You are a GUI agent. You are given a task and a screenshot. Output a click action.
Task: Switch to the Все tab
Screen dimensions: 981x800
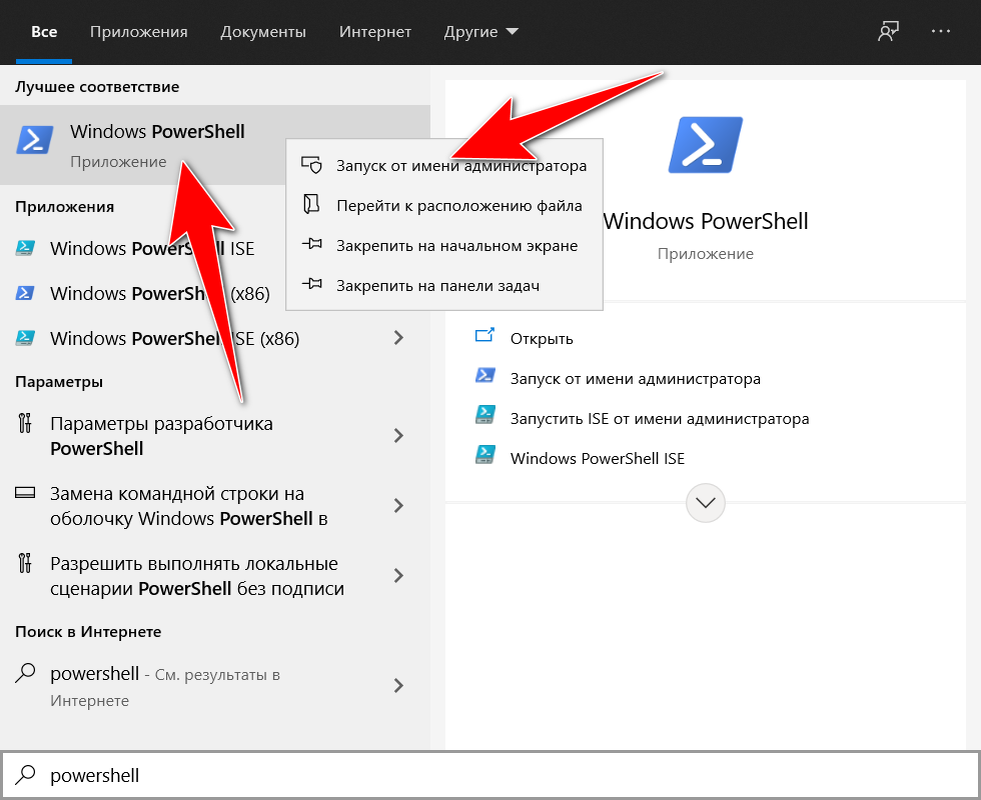point(44,32)
